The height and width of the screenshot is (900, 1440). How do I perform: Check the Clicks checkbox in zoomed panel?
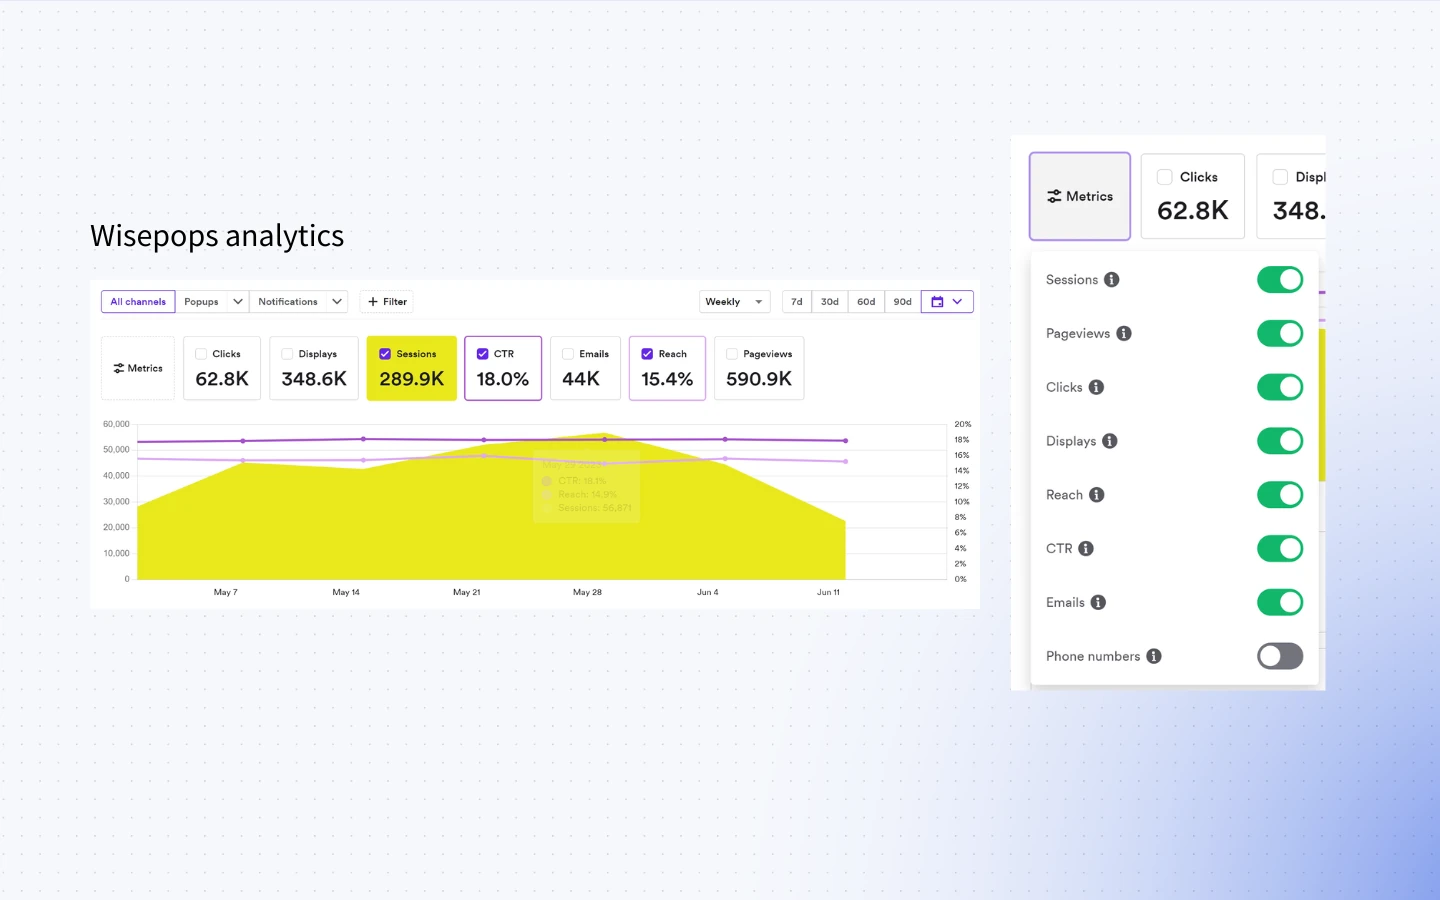1165,177
